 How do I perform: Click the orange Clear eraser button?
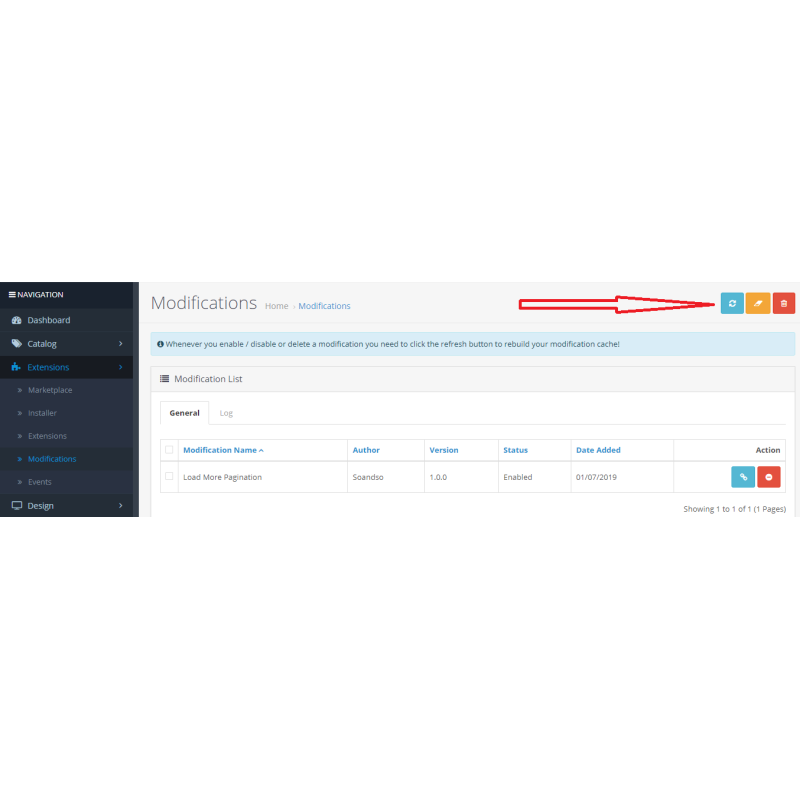click(x=758, y=303)
